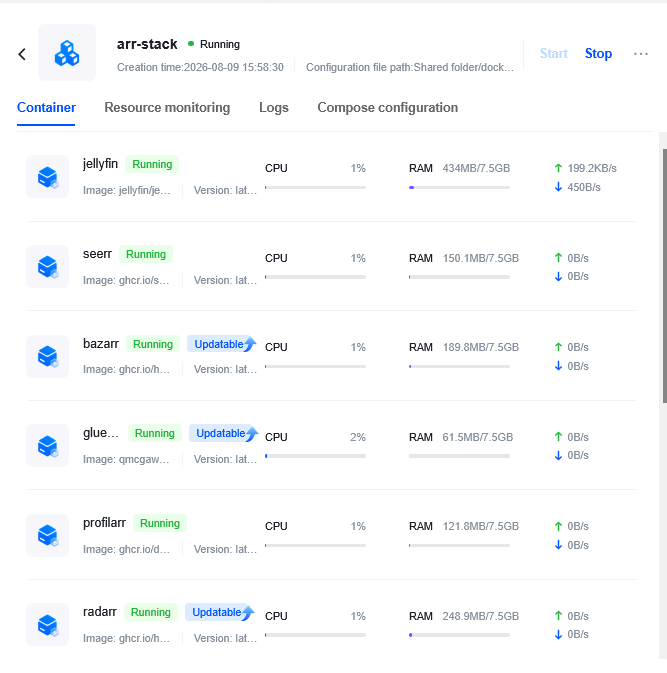Click the Updatable badge on radarr
The width and height of the screenshot is (667, 673).
click(x=220, y=612)
